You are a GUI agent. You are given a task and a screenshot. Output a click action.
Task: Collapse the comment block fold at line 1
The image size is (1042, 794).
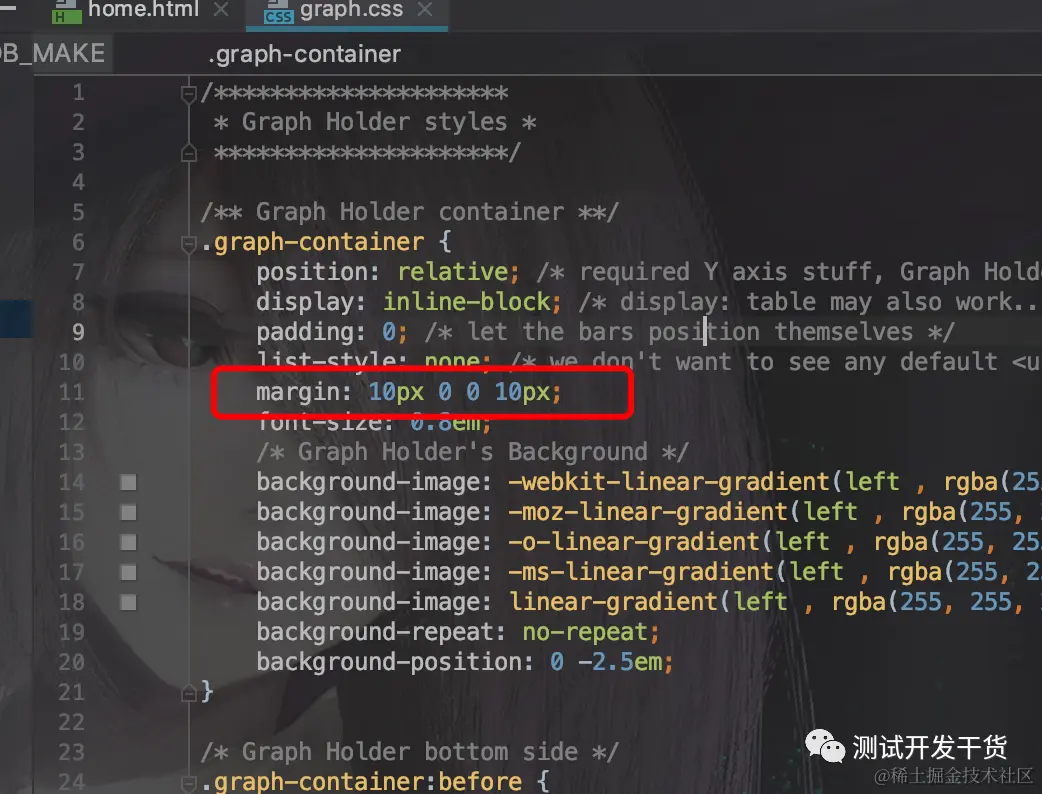point(189,94)
